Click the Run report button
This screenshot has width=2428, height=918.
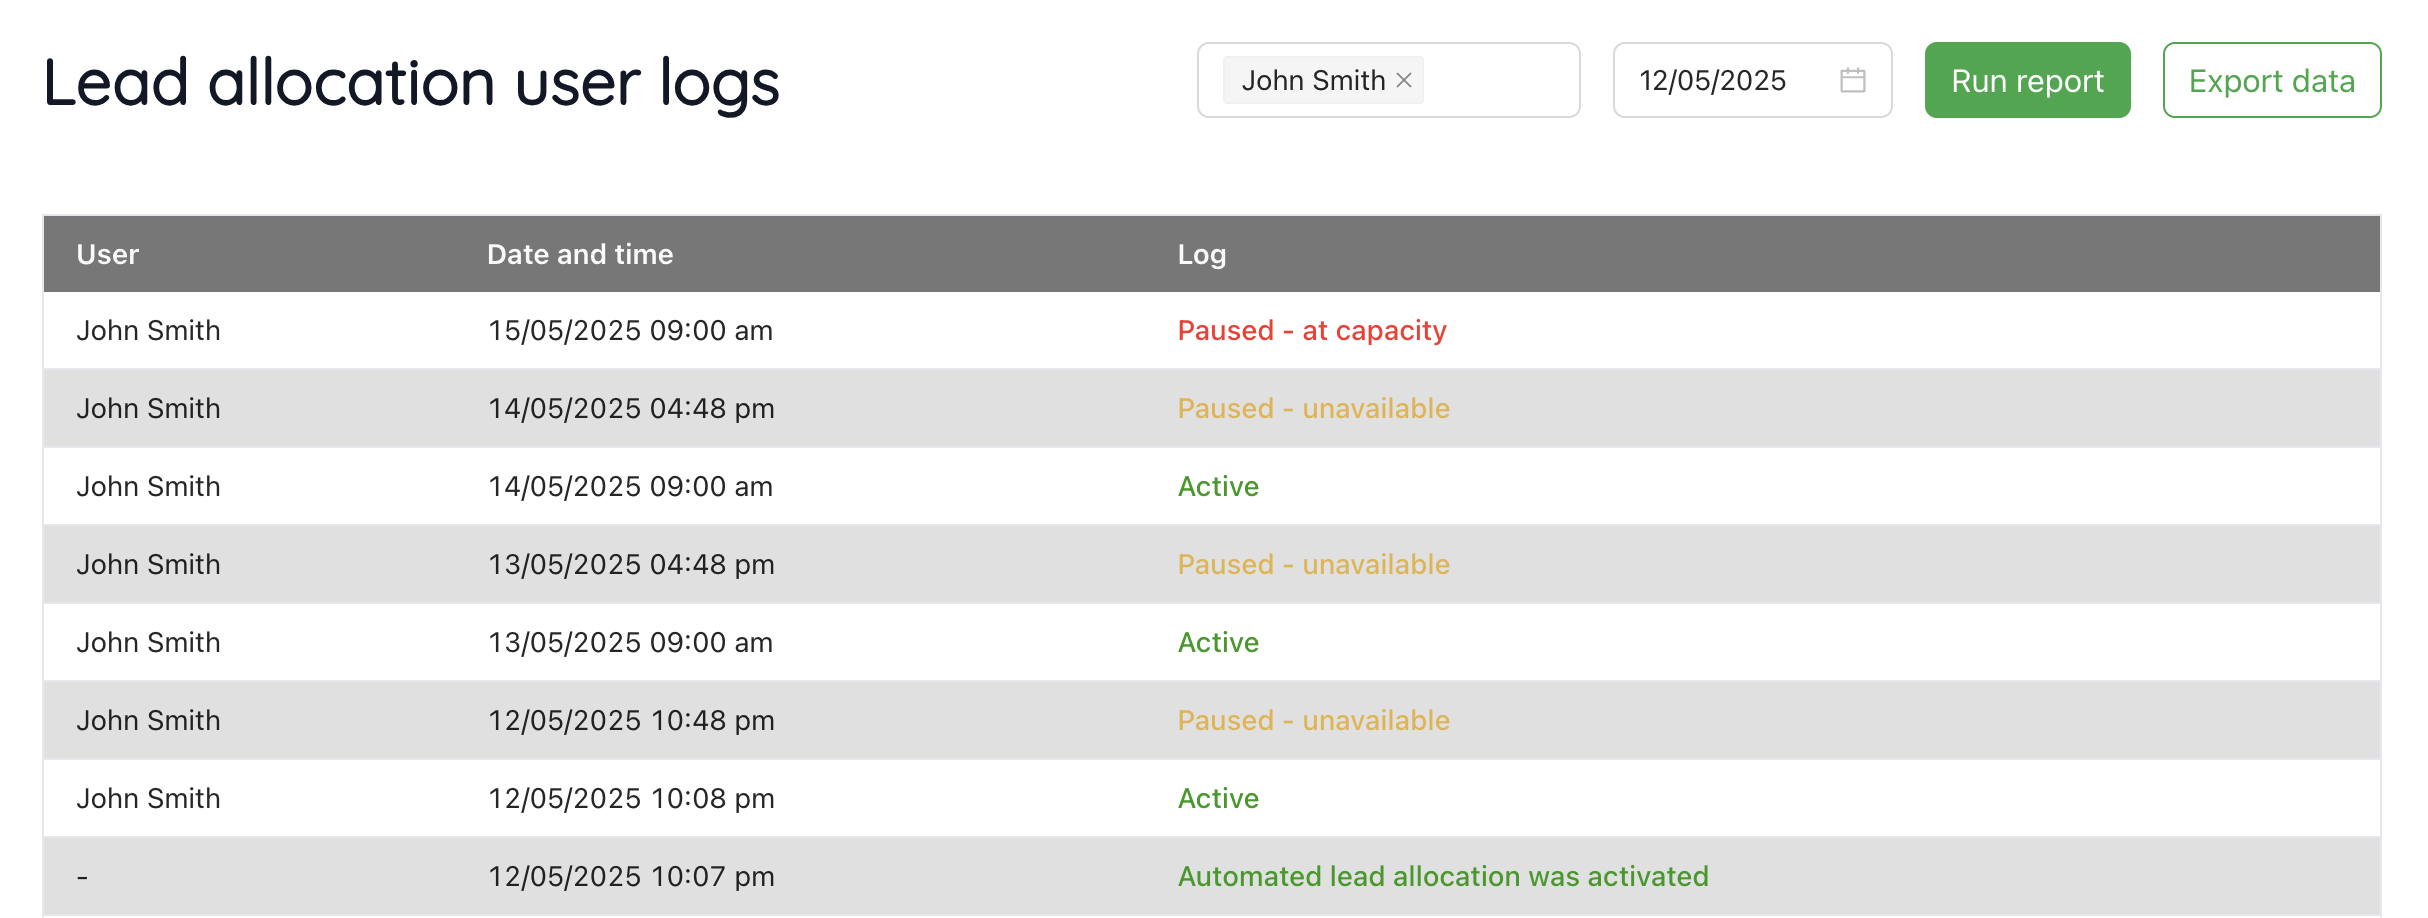tap(2027, 80)
